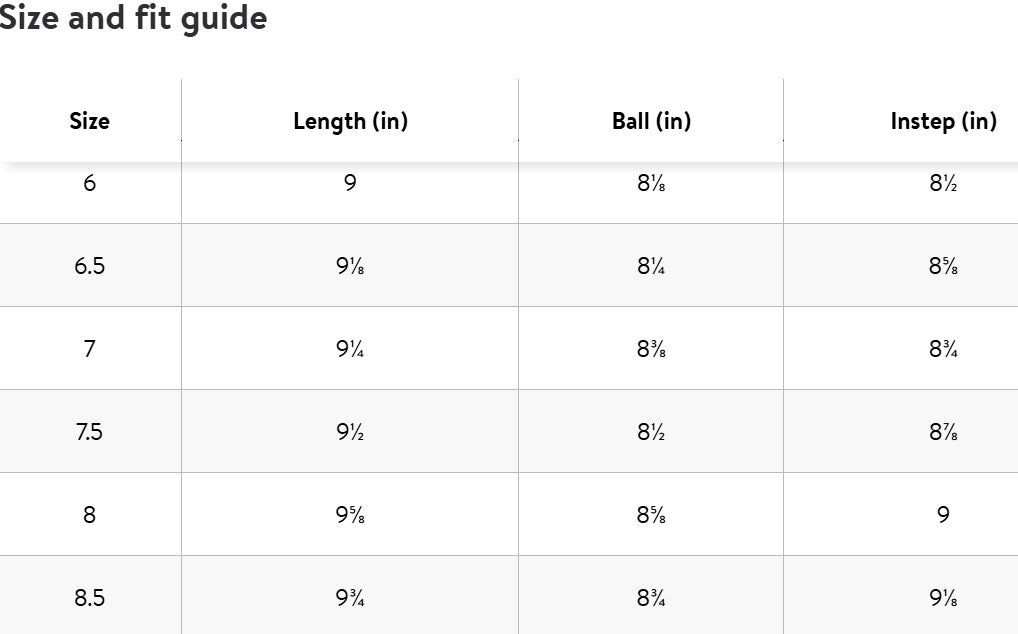Image resolution: width=1018 pixels, height=634 pixels.
Task: Click instep value 9 for size 8
Action: [943, 515]
